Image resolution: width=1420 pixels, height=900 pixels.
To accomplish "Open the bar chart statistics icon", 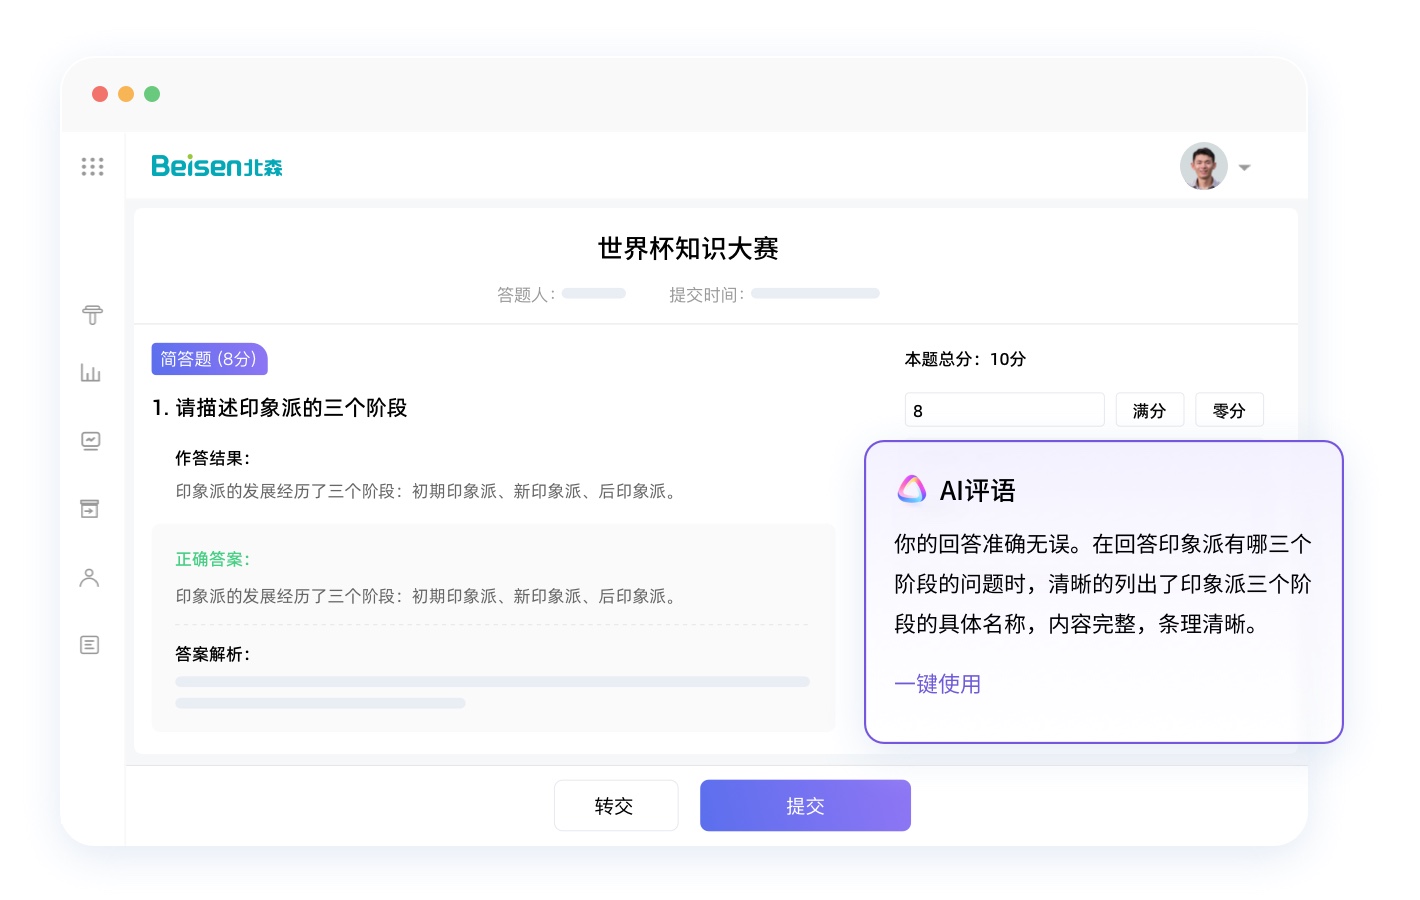I will tap(91, 373).
